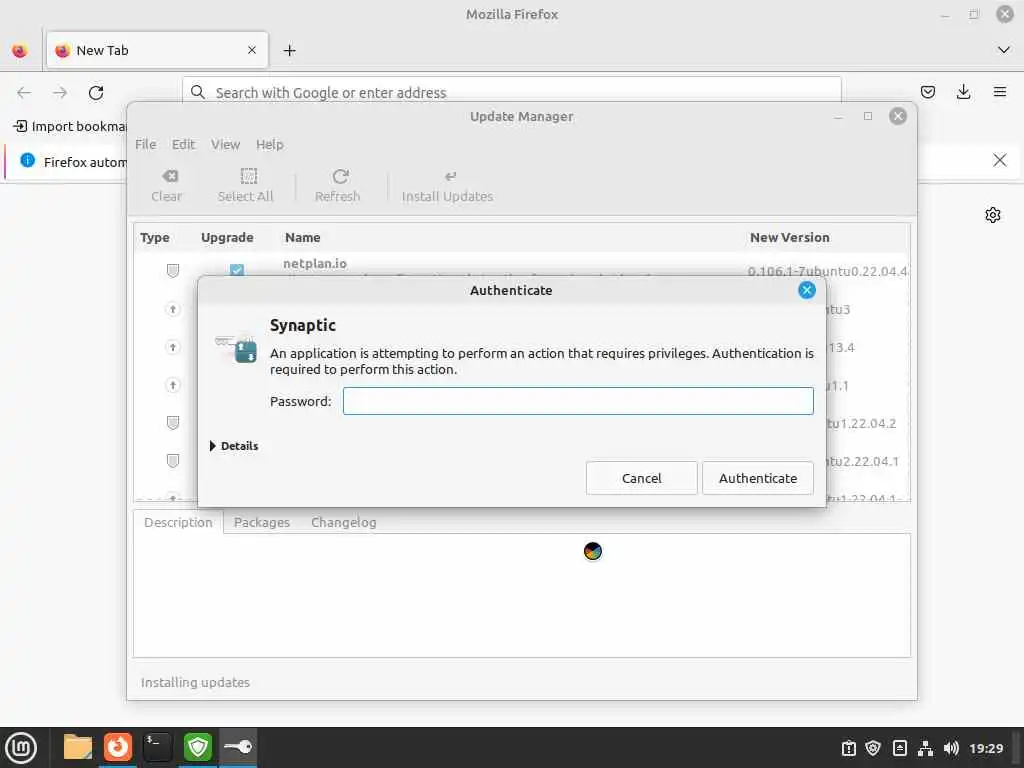The height and width of the screenshot is (768, 1024).
Task: Minimize the Update Manager window
Action: (839, 116)
